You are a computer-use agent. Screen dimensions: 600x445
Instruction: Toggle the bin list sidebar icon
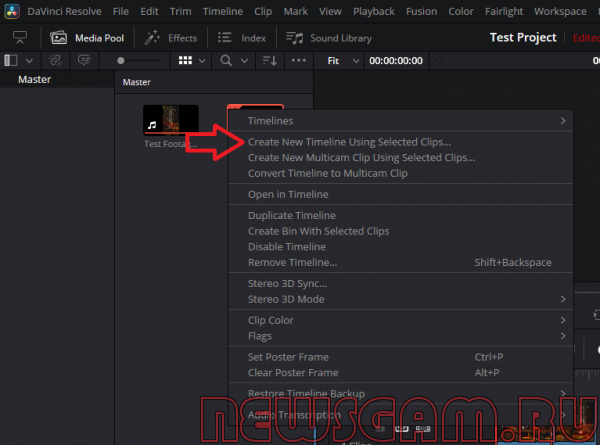tap(11, 60)
